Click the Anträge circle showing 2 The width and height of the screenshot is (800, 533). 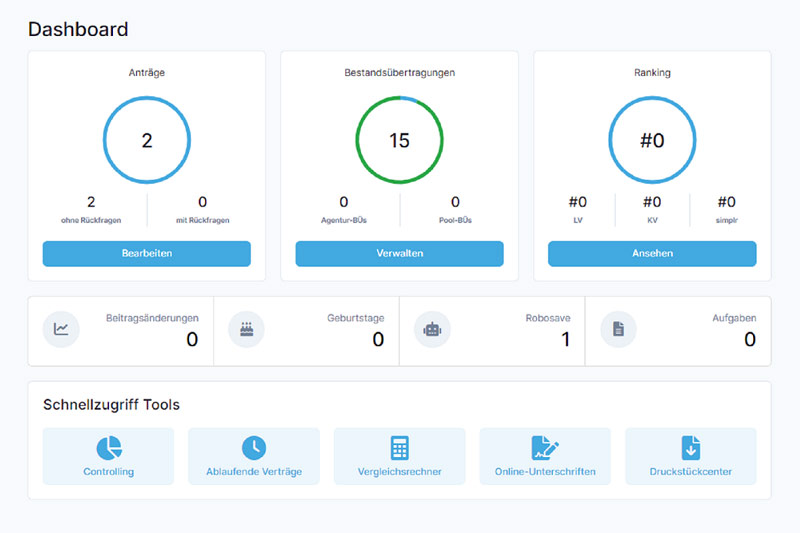pyautogui.click(x=147, y=140)
